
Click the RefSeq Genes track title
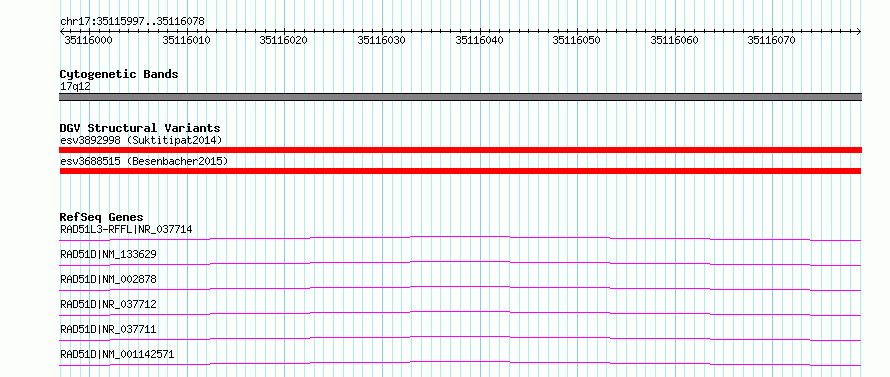coord(101,217)
